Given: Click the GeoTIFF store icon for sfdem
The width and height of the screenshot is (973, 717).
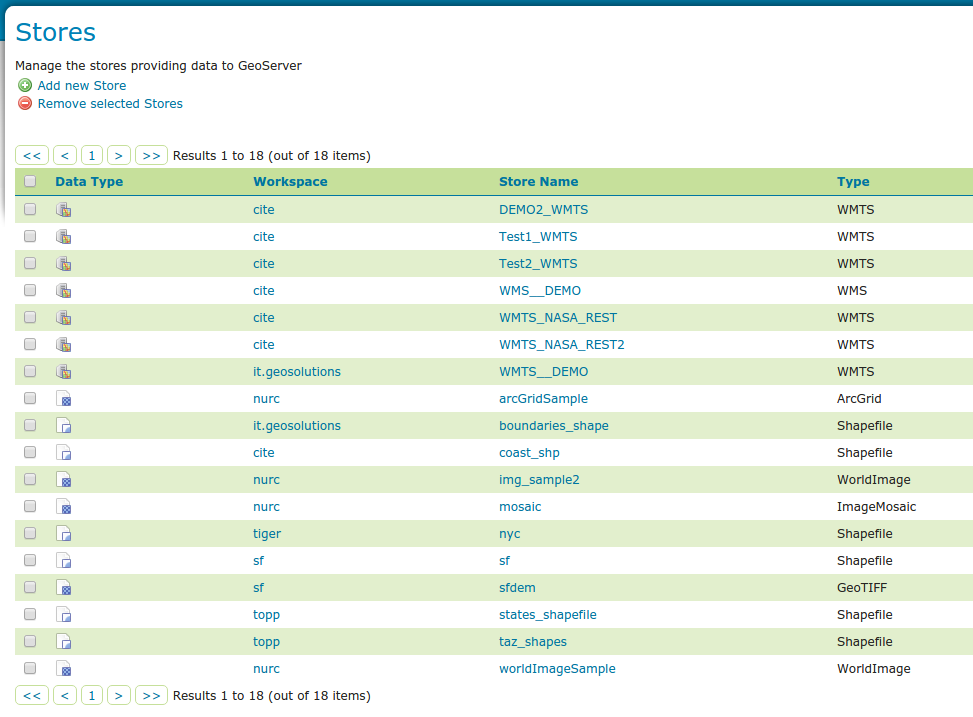Looking at the screenshot, I should point(63,587).
